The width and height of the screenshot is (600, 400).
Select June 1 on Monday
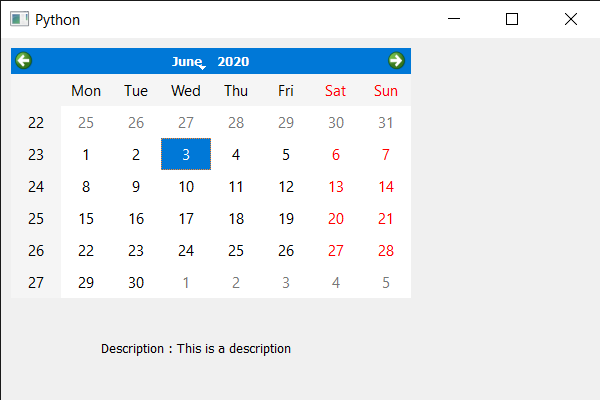pos(86,155)
